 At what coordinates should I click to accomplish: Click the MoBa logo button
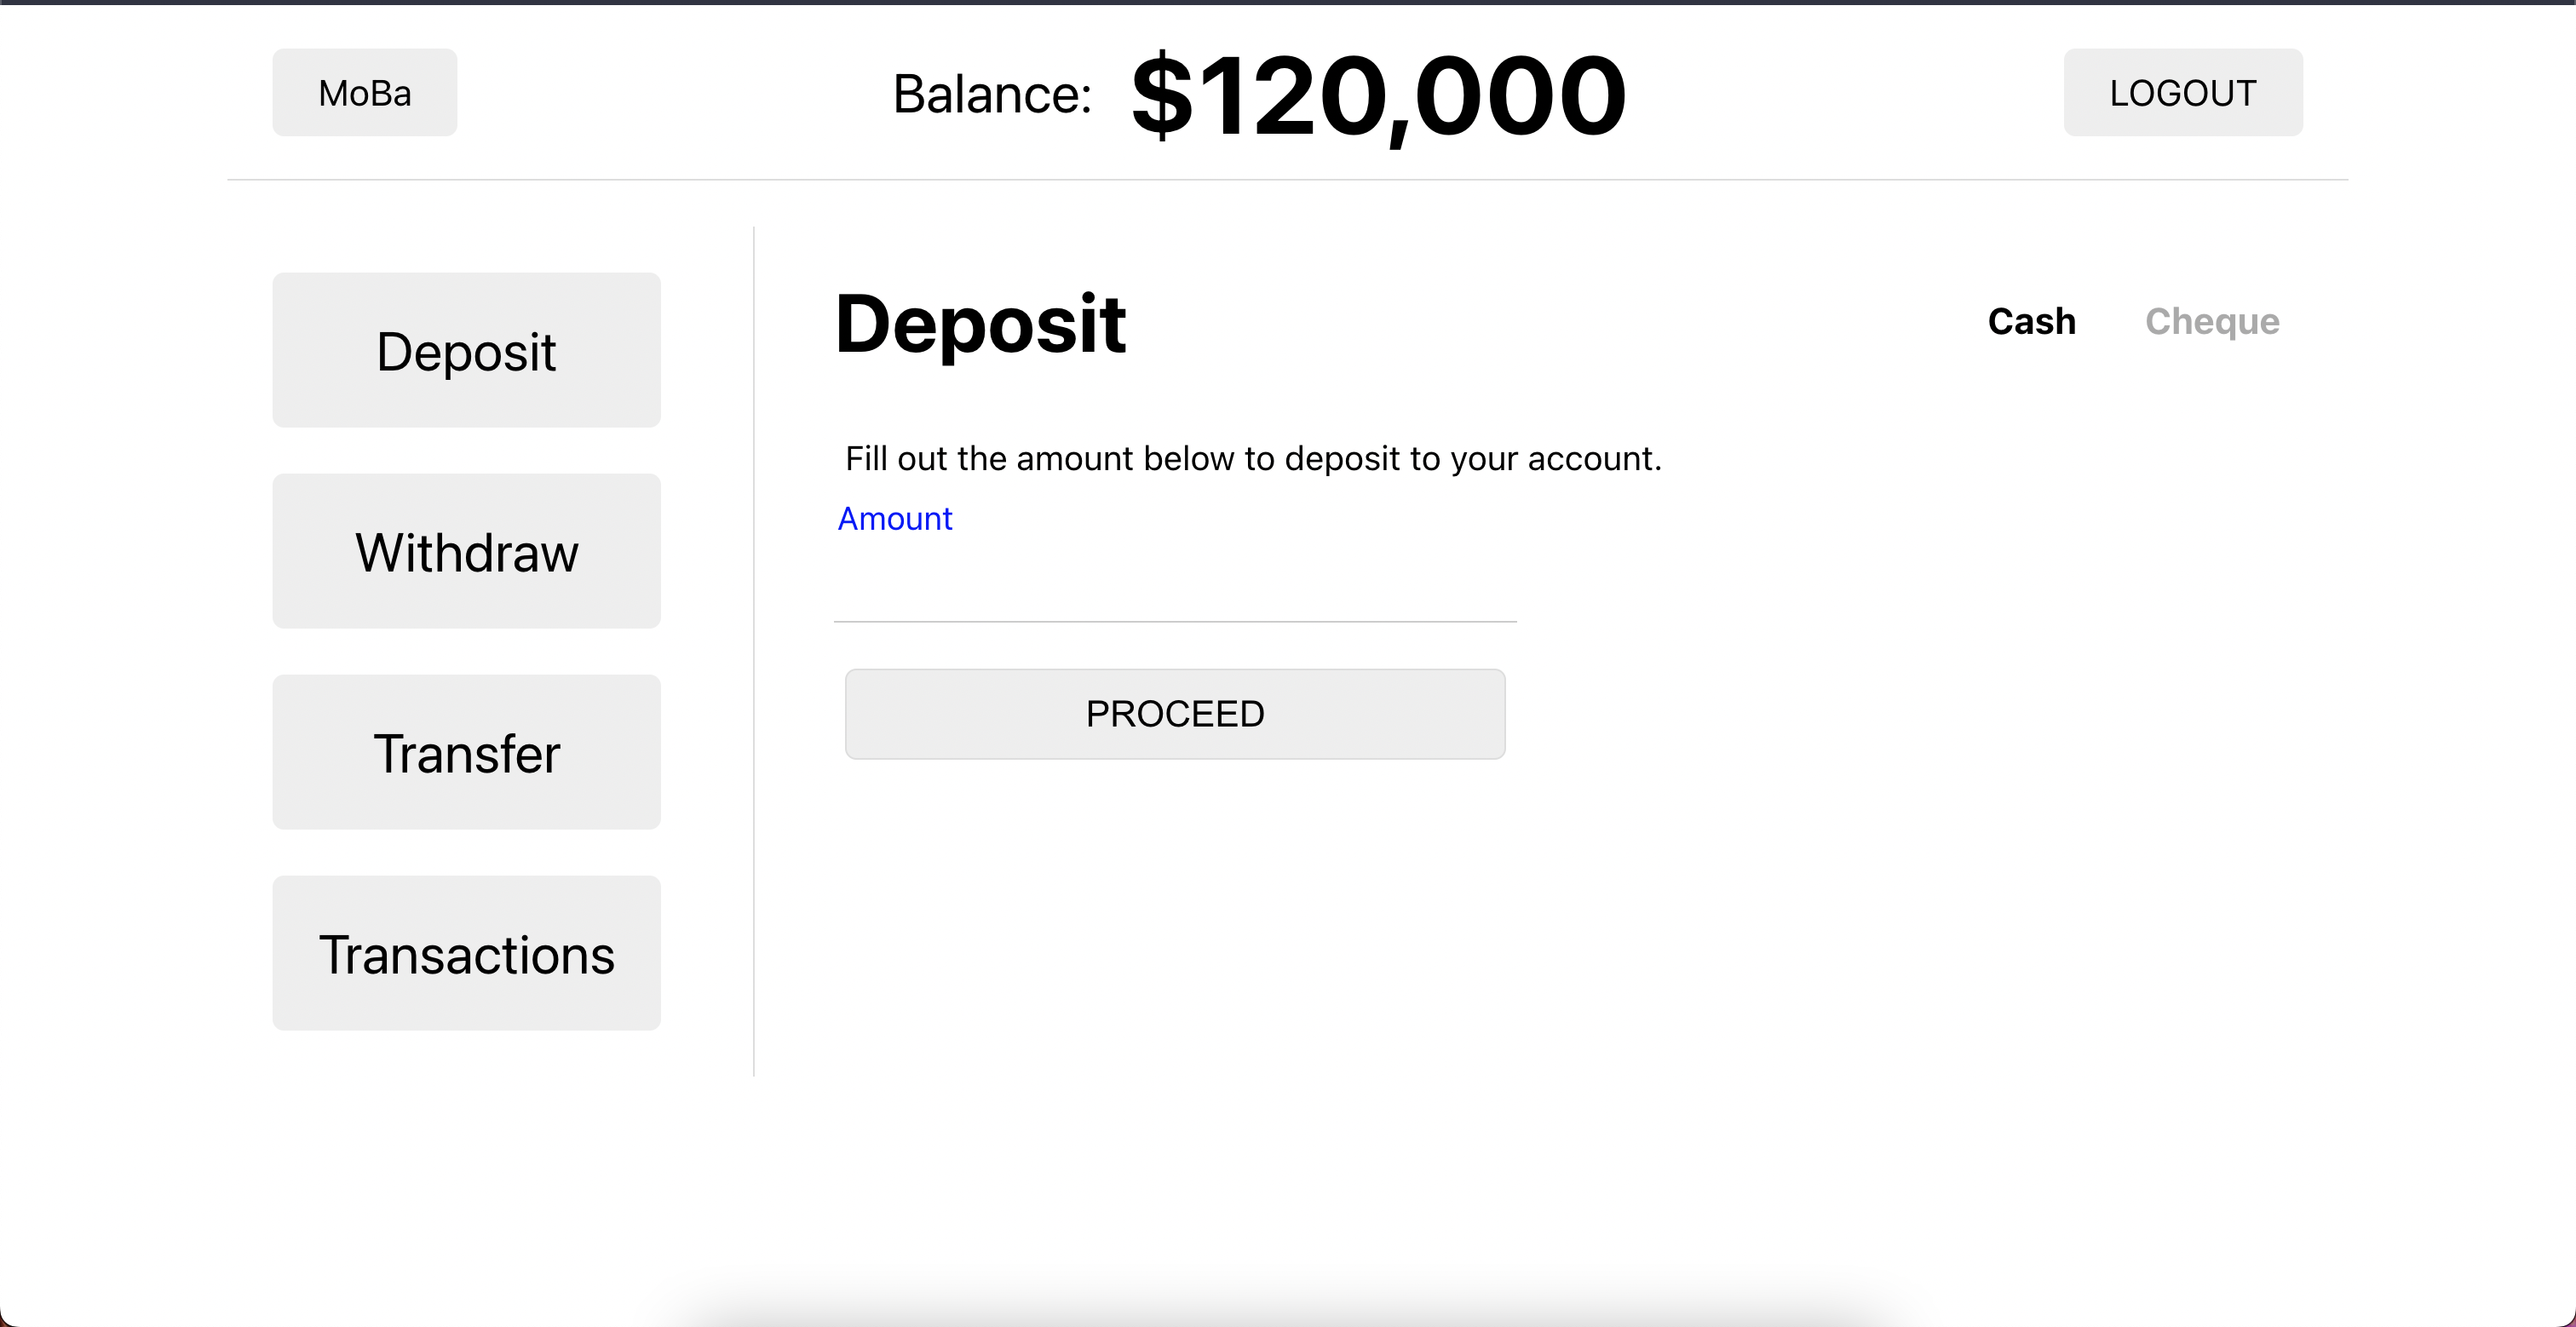(364, 92)
